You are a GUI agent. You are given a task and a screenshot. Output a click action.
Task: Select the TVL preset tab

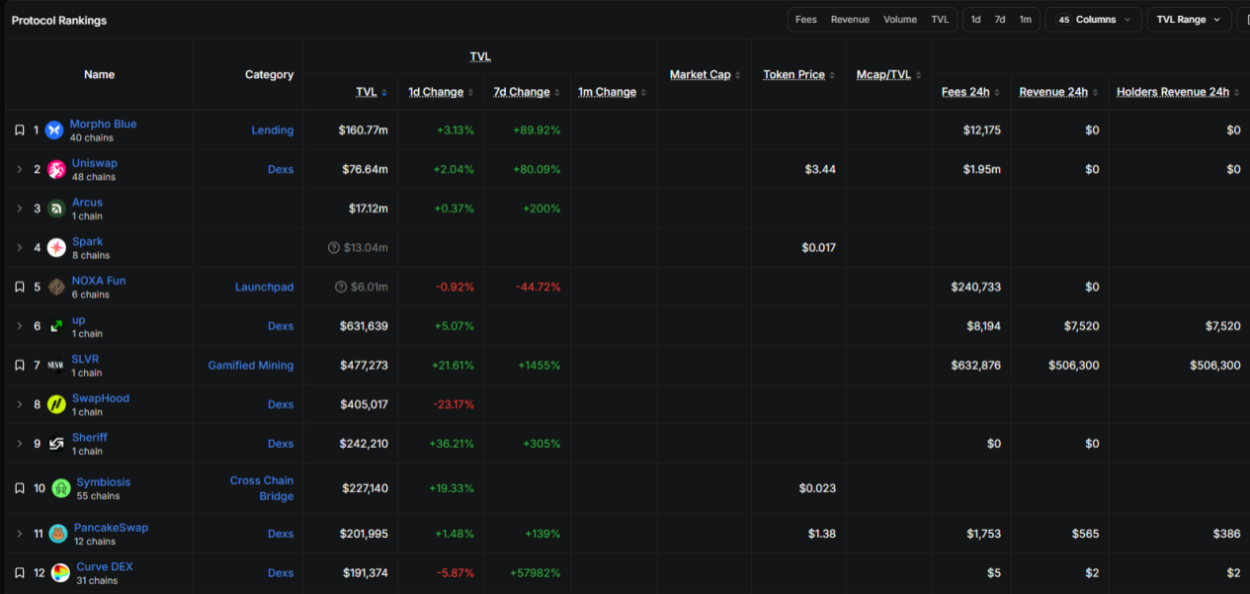[x=940, y=20]
